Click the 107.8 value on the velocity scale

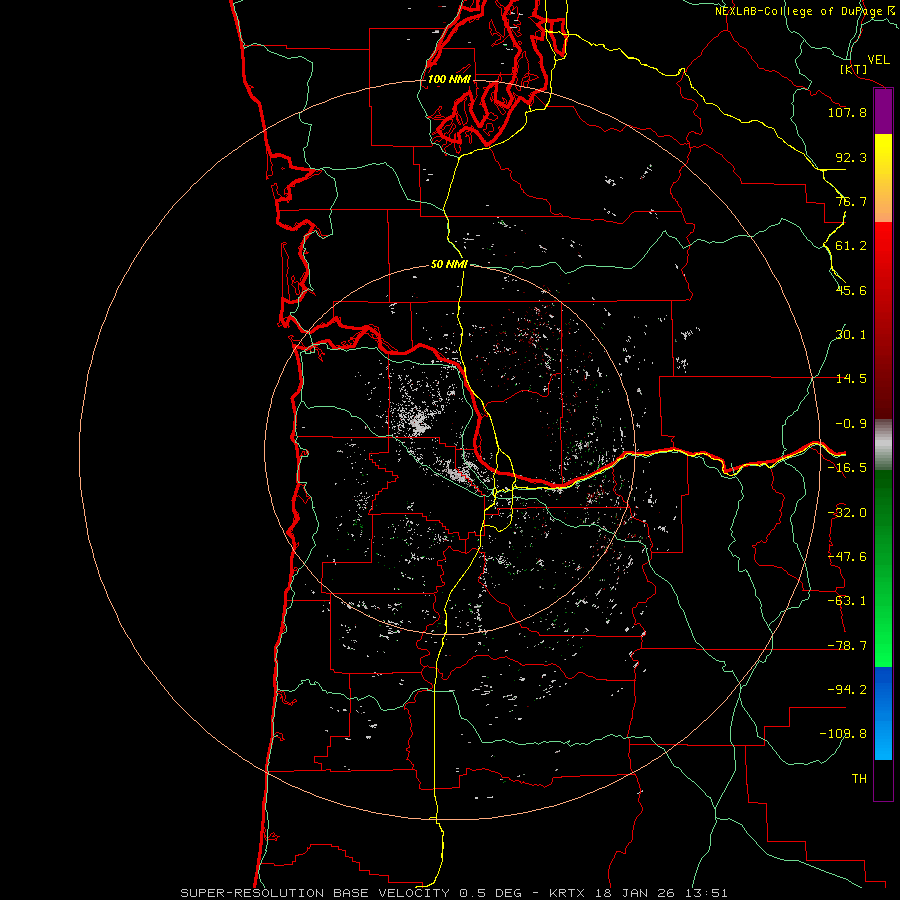(847, 112)
